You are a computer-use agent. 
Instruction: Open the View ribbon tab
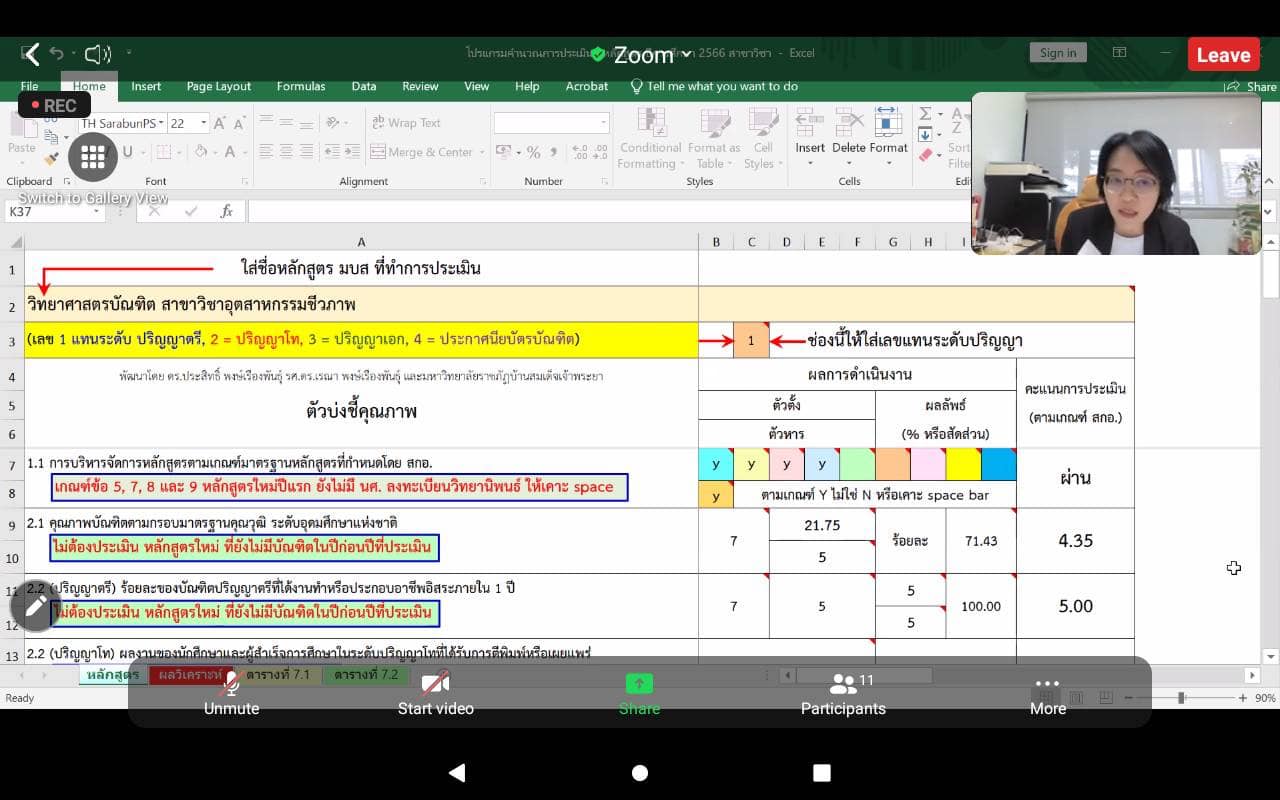click(477, 86)
